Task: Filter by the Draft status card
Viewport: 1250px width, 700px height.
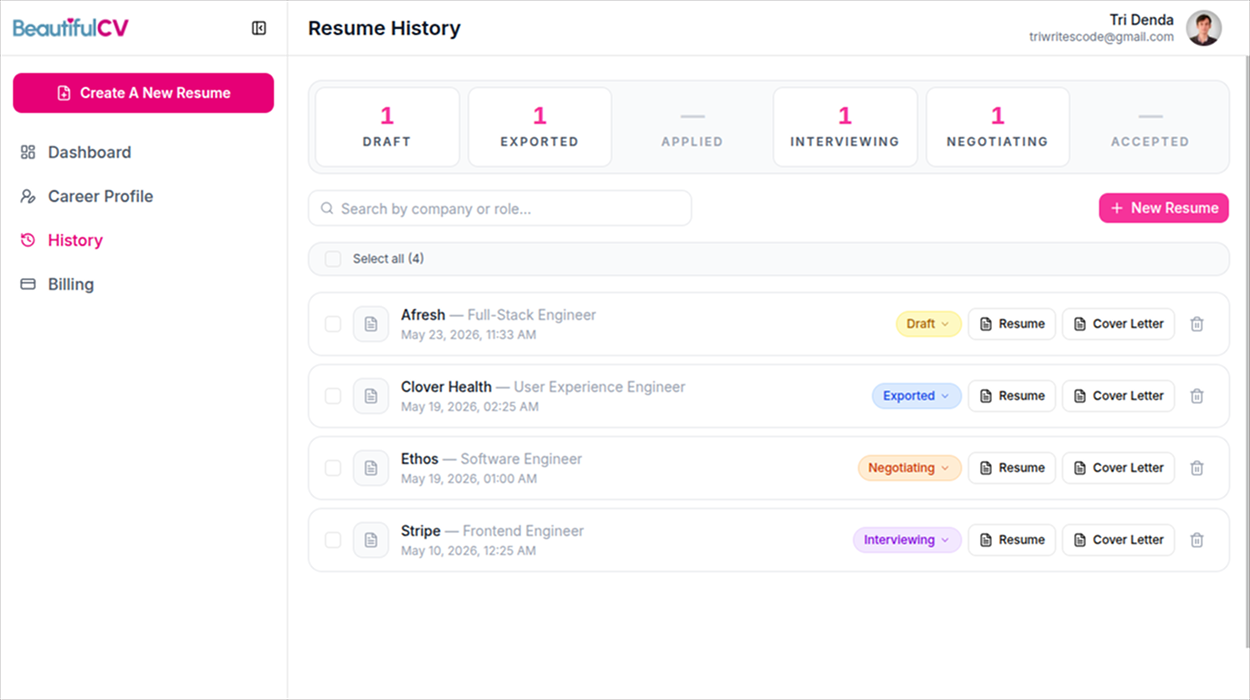Action: [387, 127]
